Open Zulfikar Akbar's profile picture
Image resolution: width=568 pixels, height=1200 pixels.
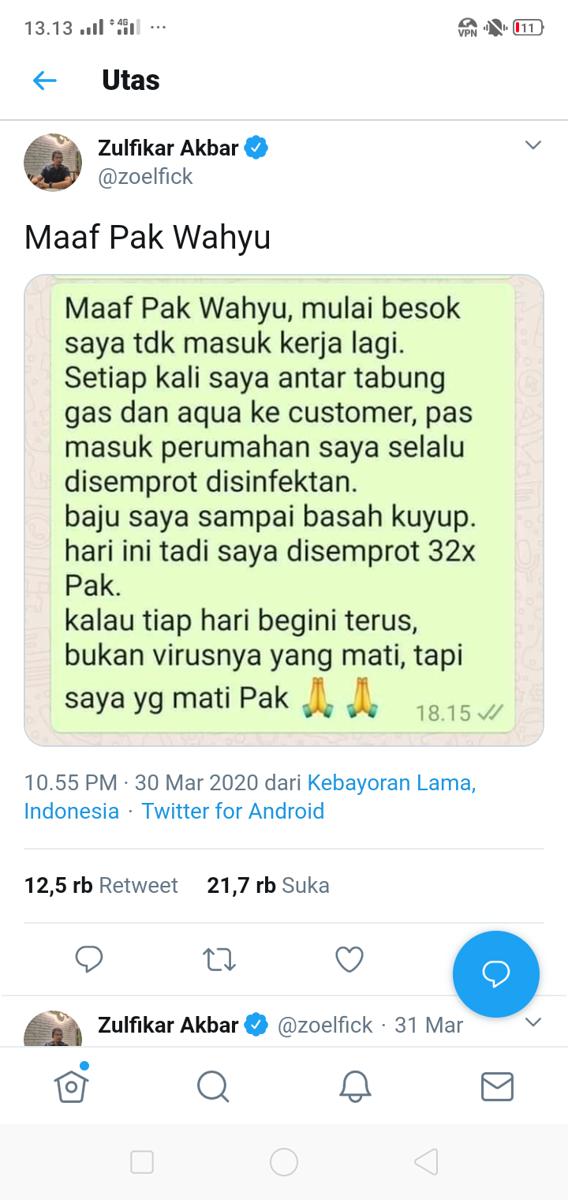(x=53, y=162)
